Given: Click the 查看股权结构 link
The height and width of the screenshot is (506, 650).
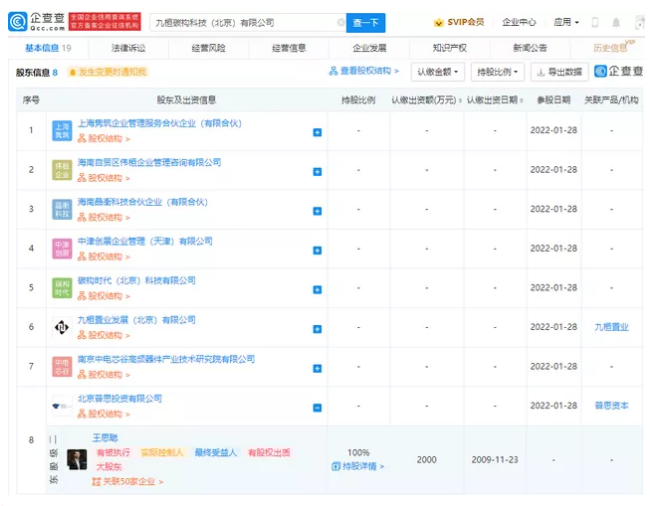Looking at the screenshot, I should coord(364,71).
